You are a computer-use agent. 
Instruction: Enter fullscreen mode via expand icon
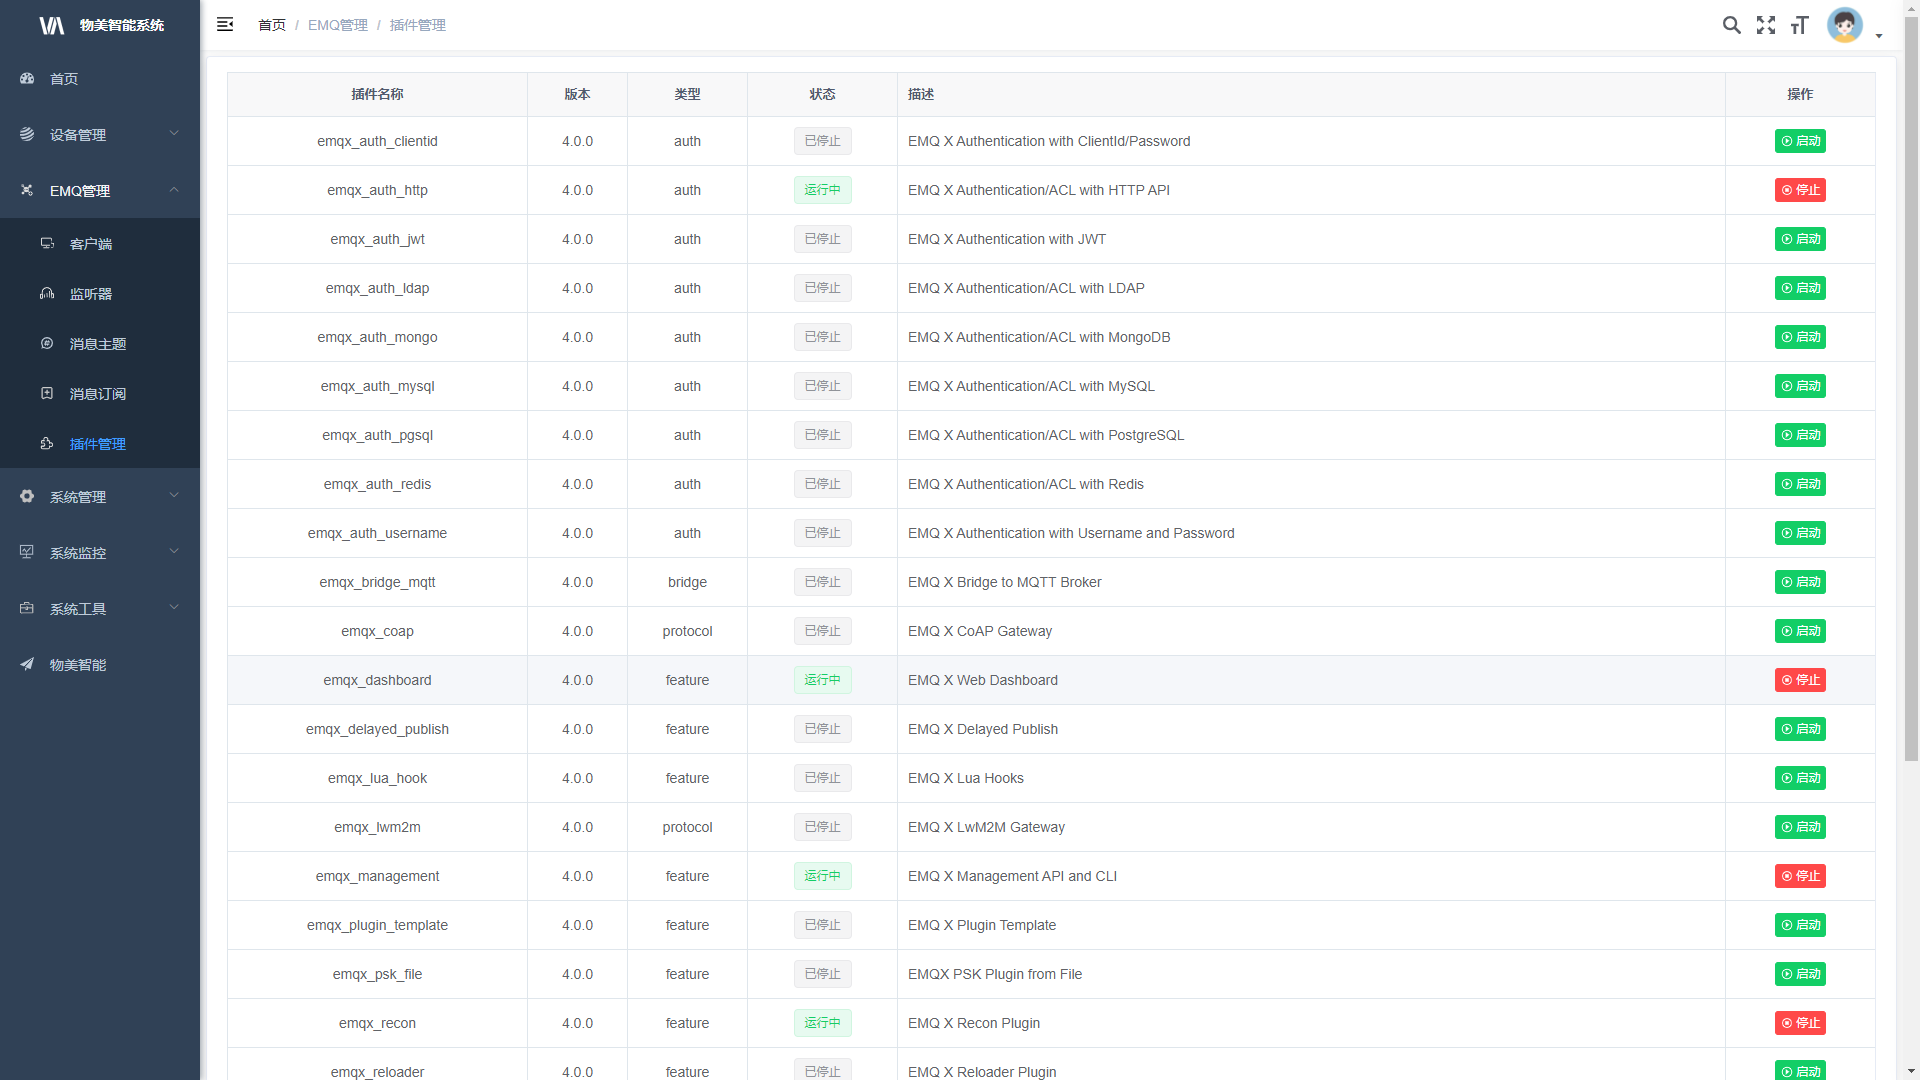tap(1766, 25)
